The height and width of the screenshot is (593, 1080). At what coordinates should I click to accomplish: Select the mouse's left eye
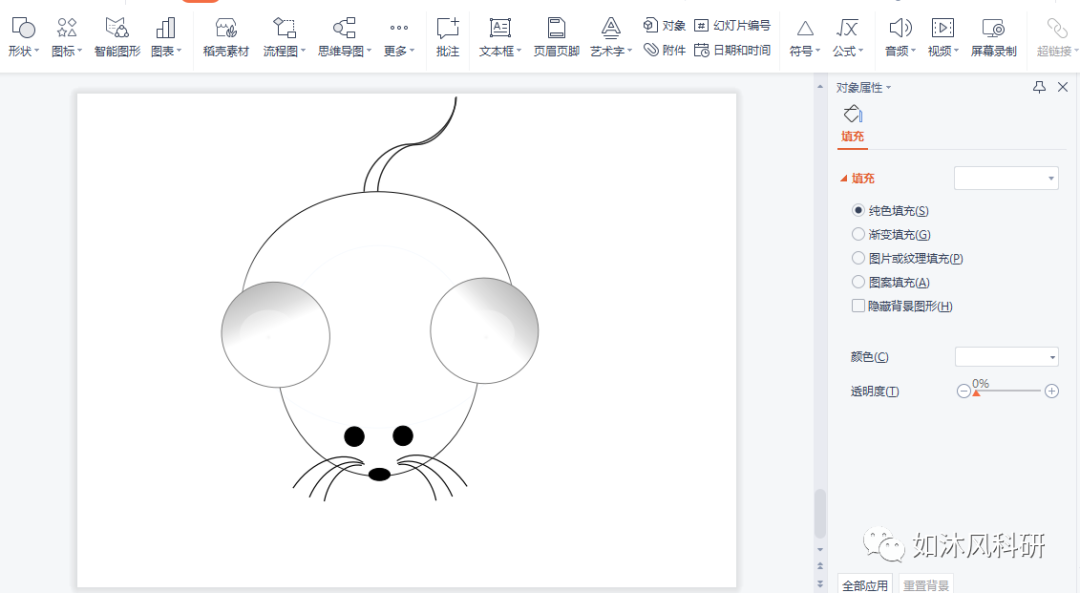[354, 436]
